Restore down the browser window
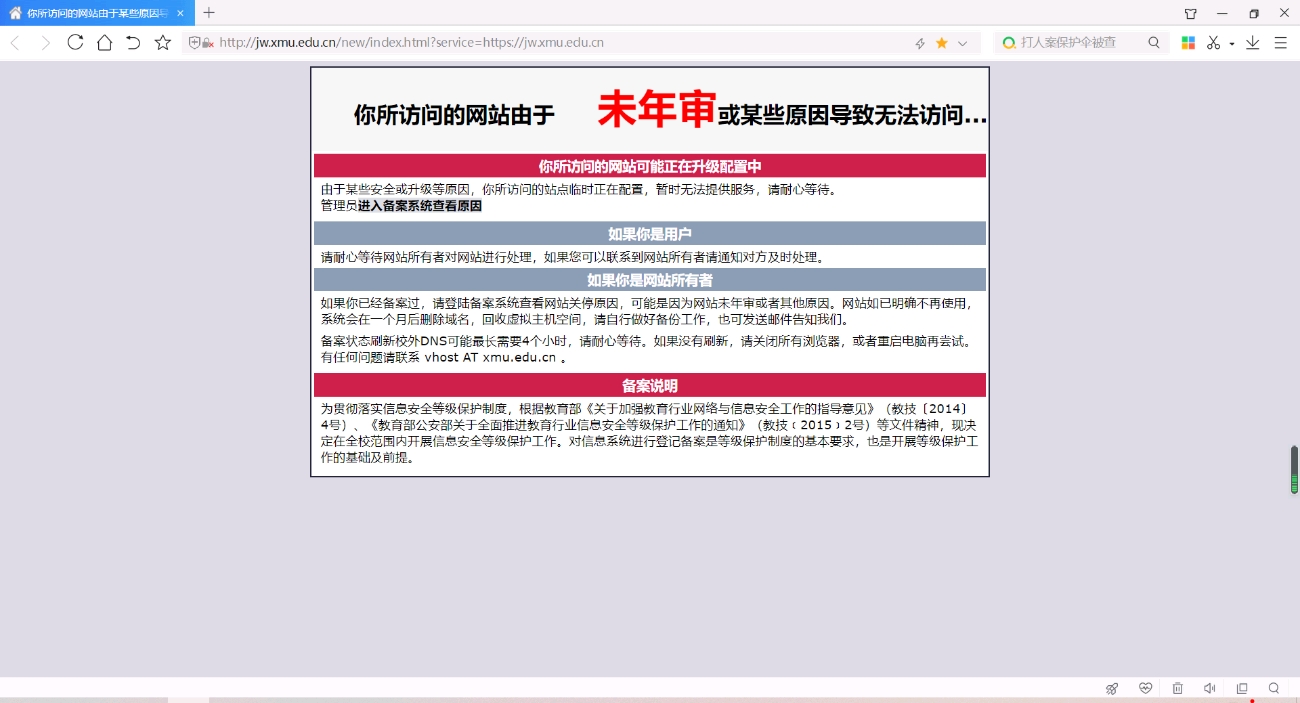Screen dimensions: 1300x703 pyautogui.click(x=1254, y=13)
